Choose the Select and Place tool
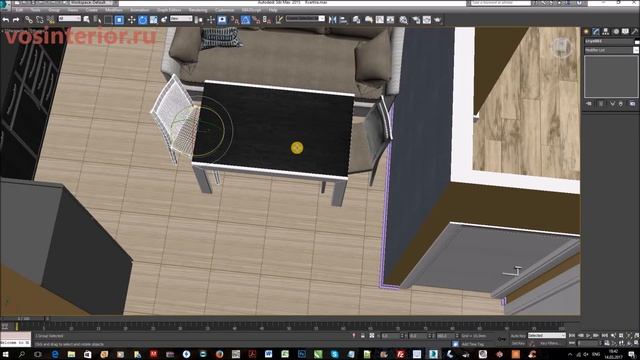The height and width of the screenshot is (360, 640). point(164,20)
